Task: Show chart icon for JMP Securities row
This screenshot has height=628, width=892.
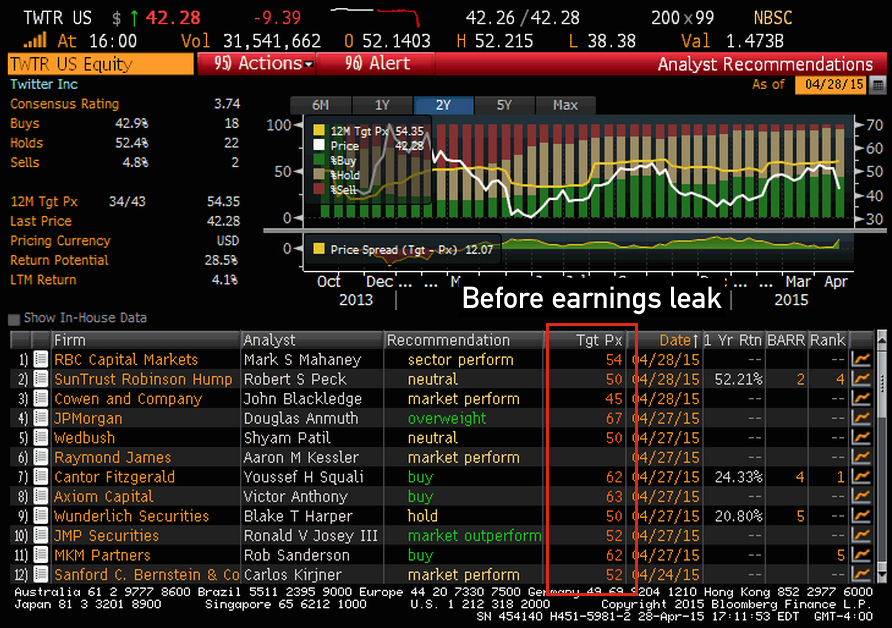Action: (x=861, y=535)
